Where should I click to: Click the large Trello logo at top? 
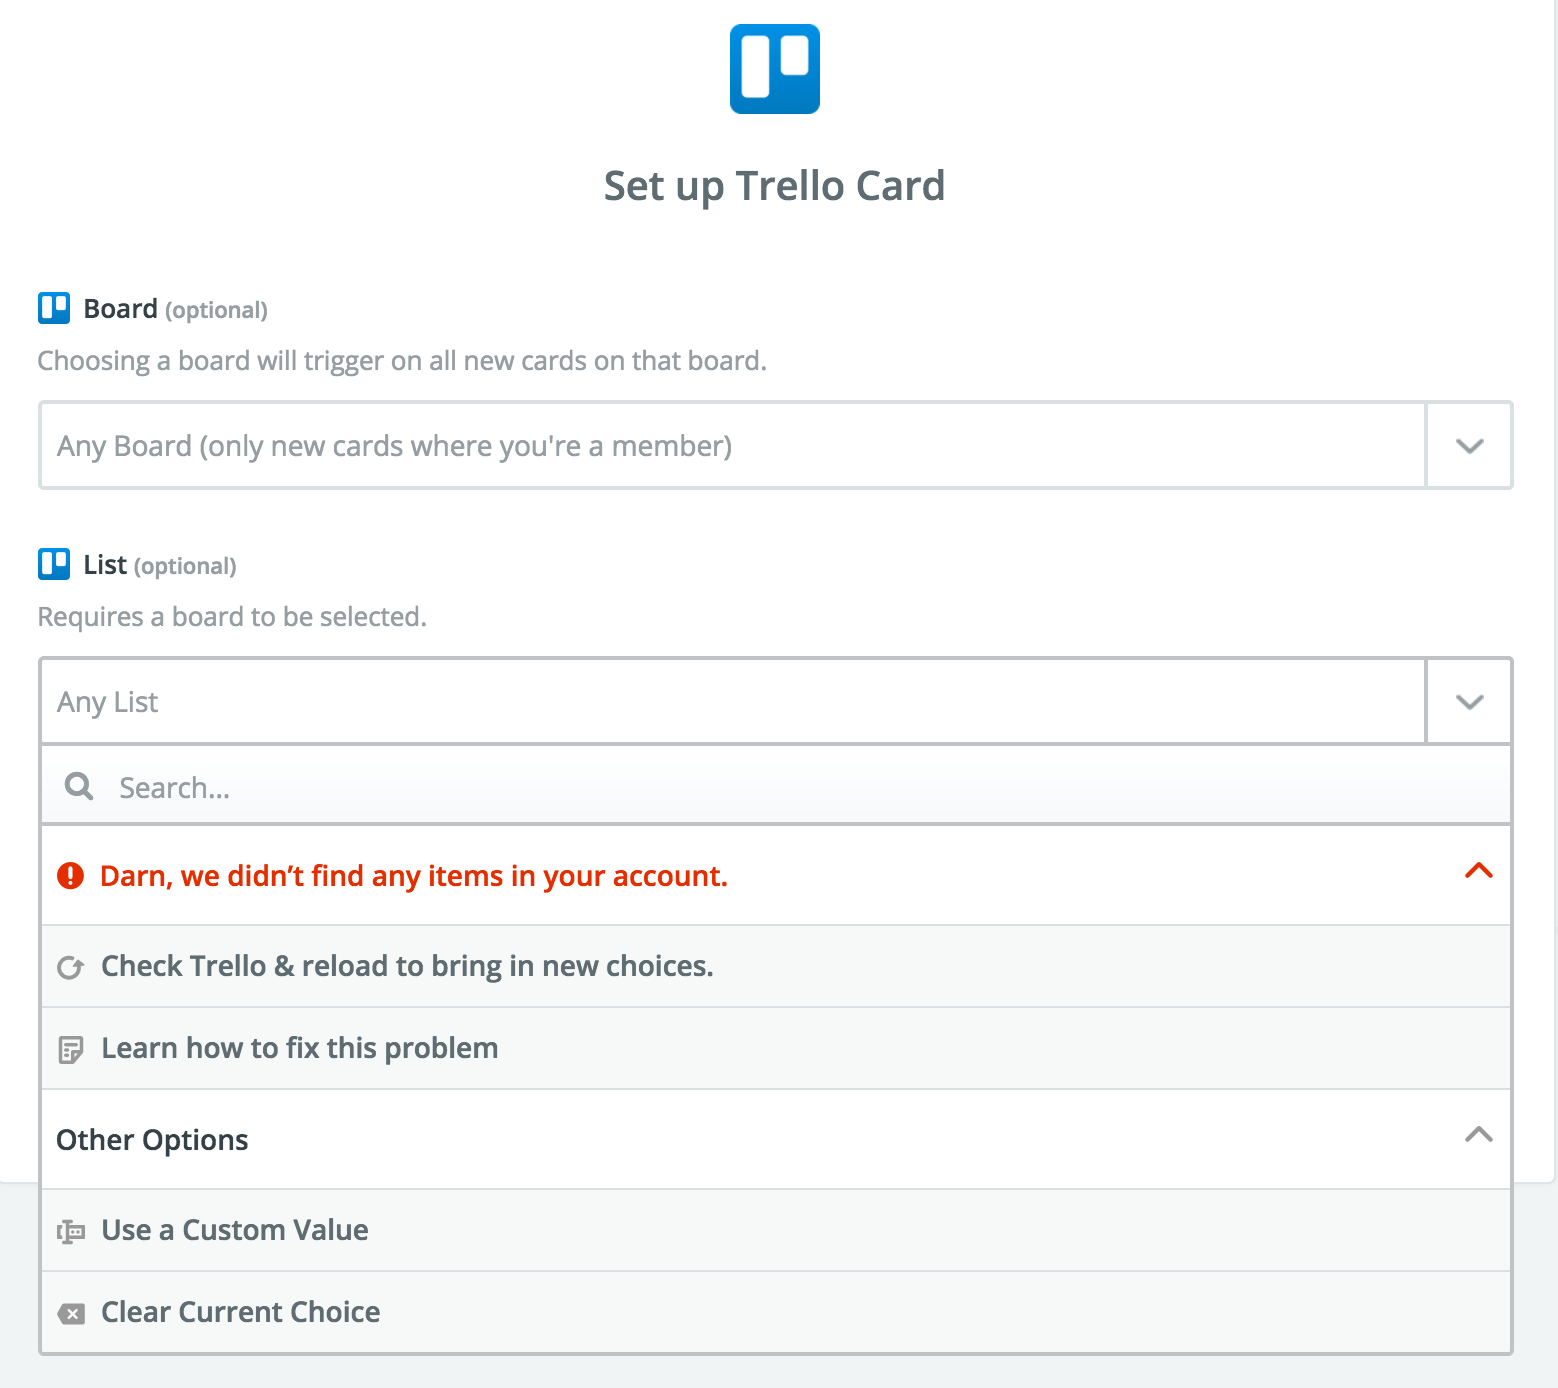point(775,69)
